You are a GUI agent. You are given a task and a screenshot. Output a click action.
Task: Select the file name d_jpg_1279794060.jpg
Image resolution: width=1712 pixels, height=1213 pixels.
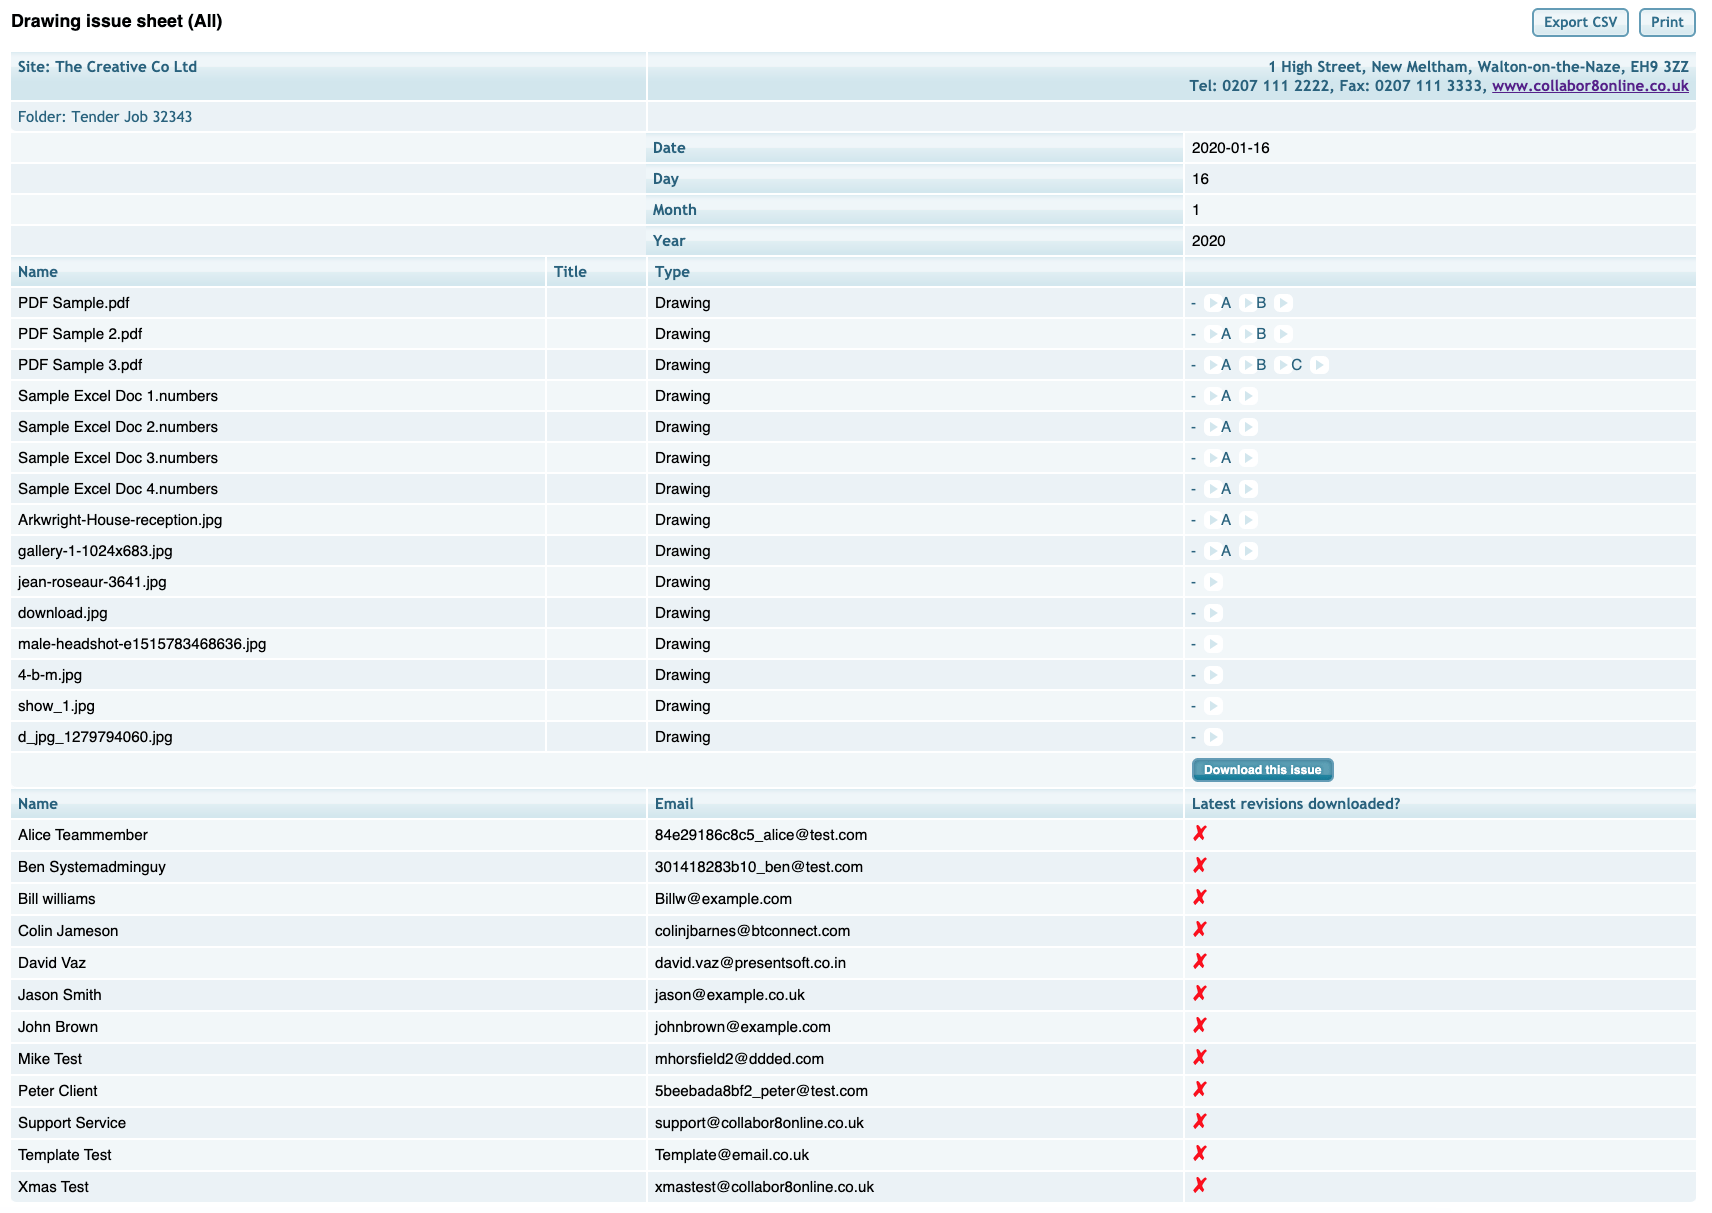point(95,737)
